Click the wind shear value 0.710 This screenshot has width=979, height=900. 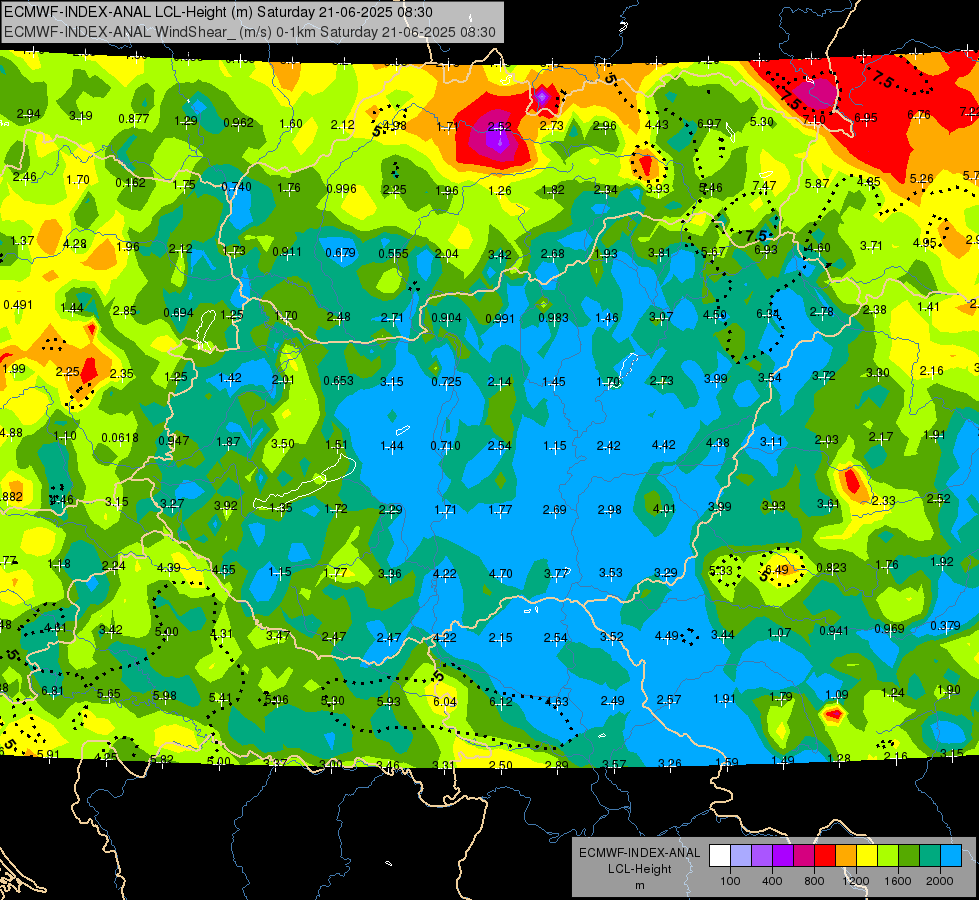tap(446, 446)
